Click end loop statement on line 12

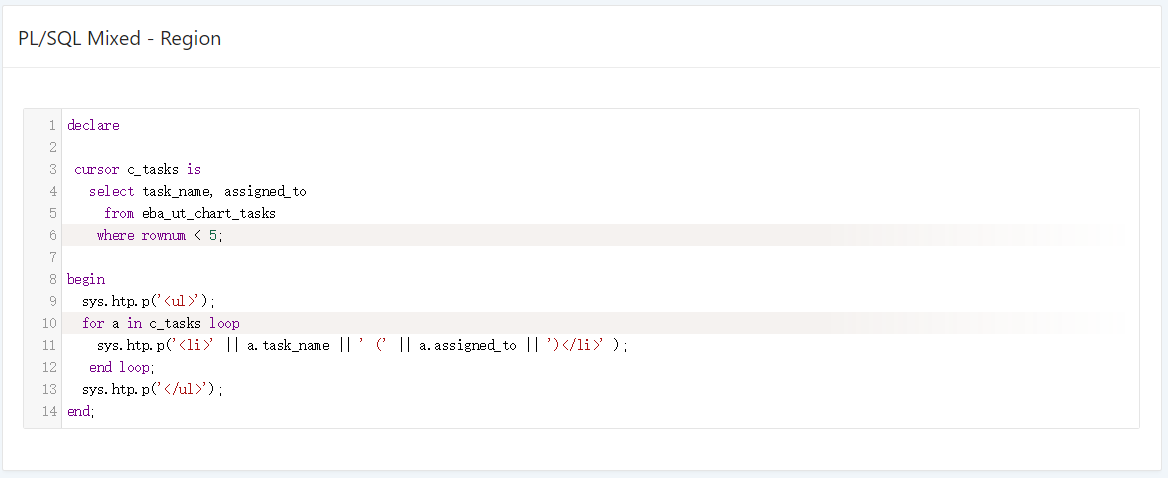(x=124, y=368)
